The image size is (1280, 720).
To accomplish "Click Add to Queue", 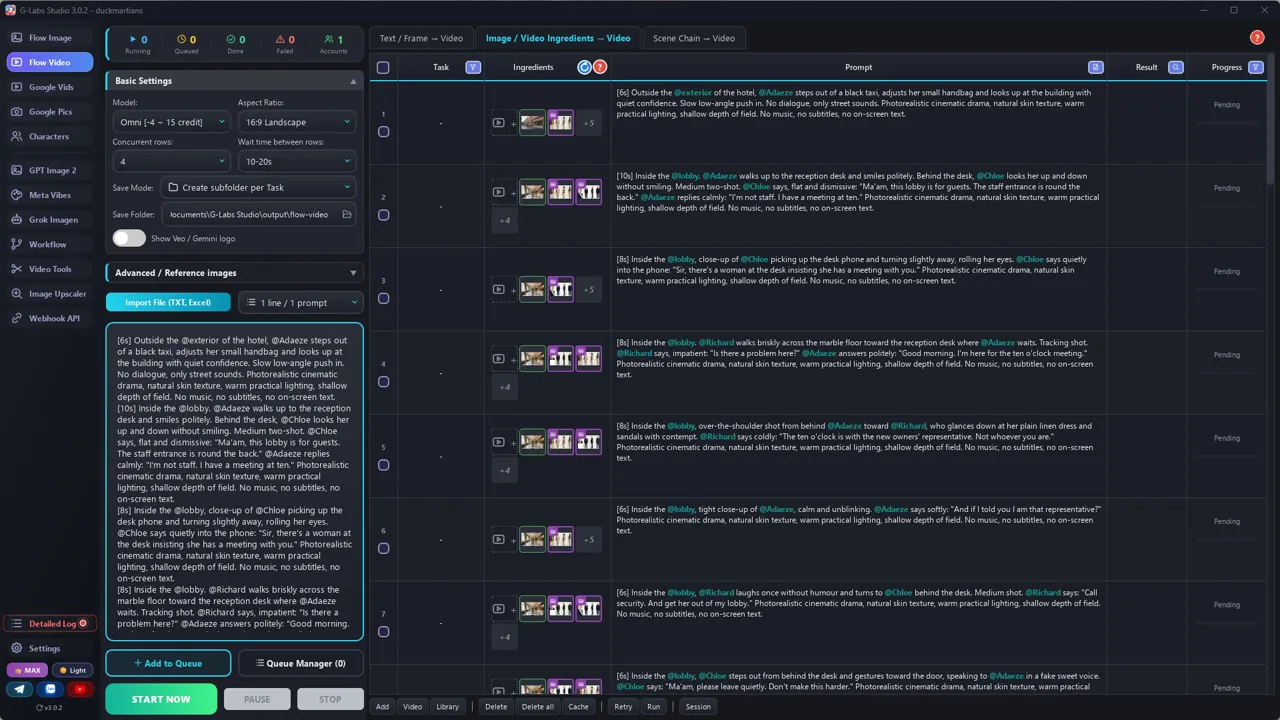I will (168, 663).
